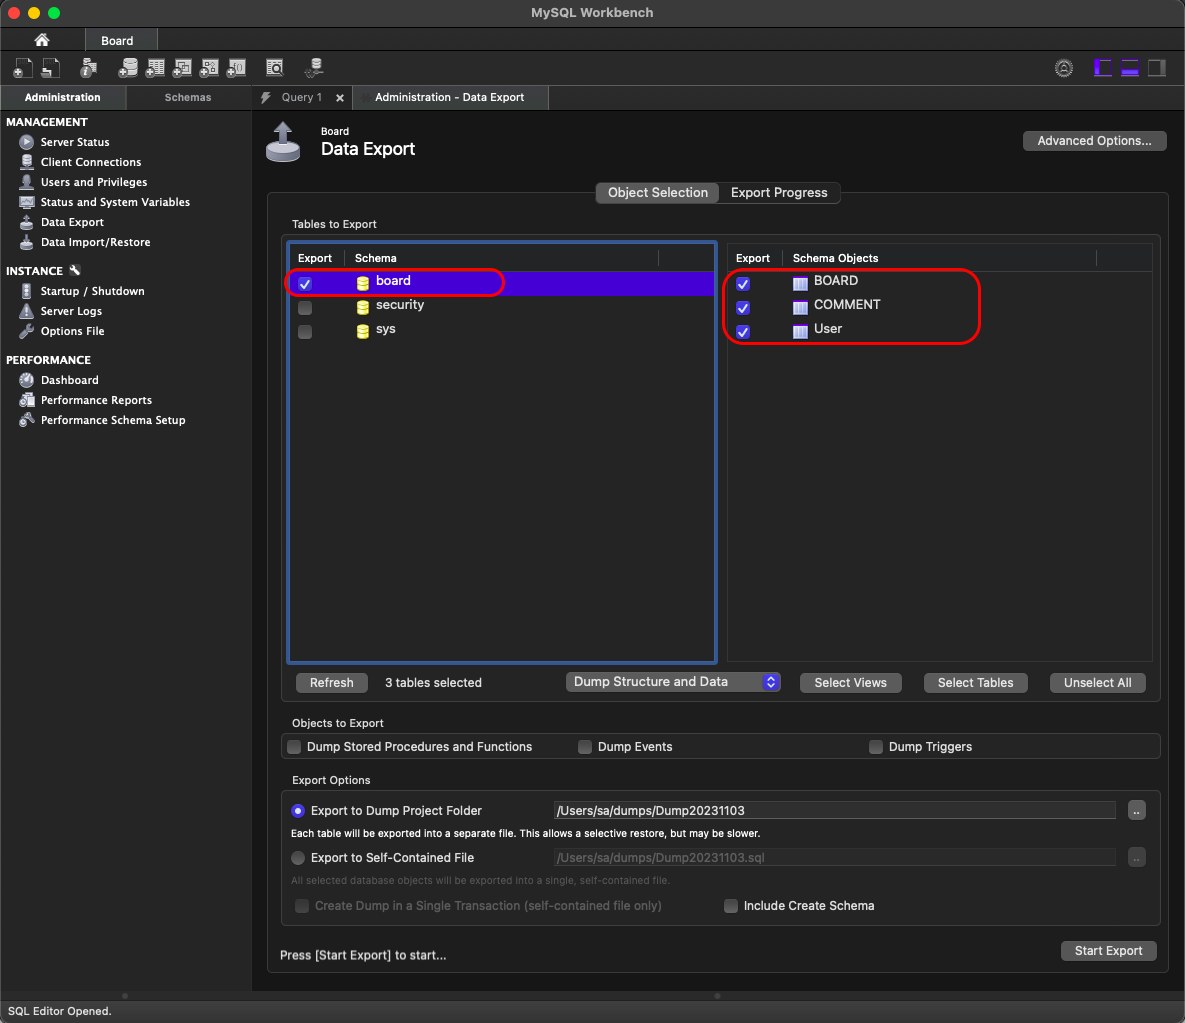Image resolution: width=1185 pixels, height=1023 pixels.
Task: Open the object inspector icon in toolbar
Action: (x=88, y=68)
